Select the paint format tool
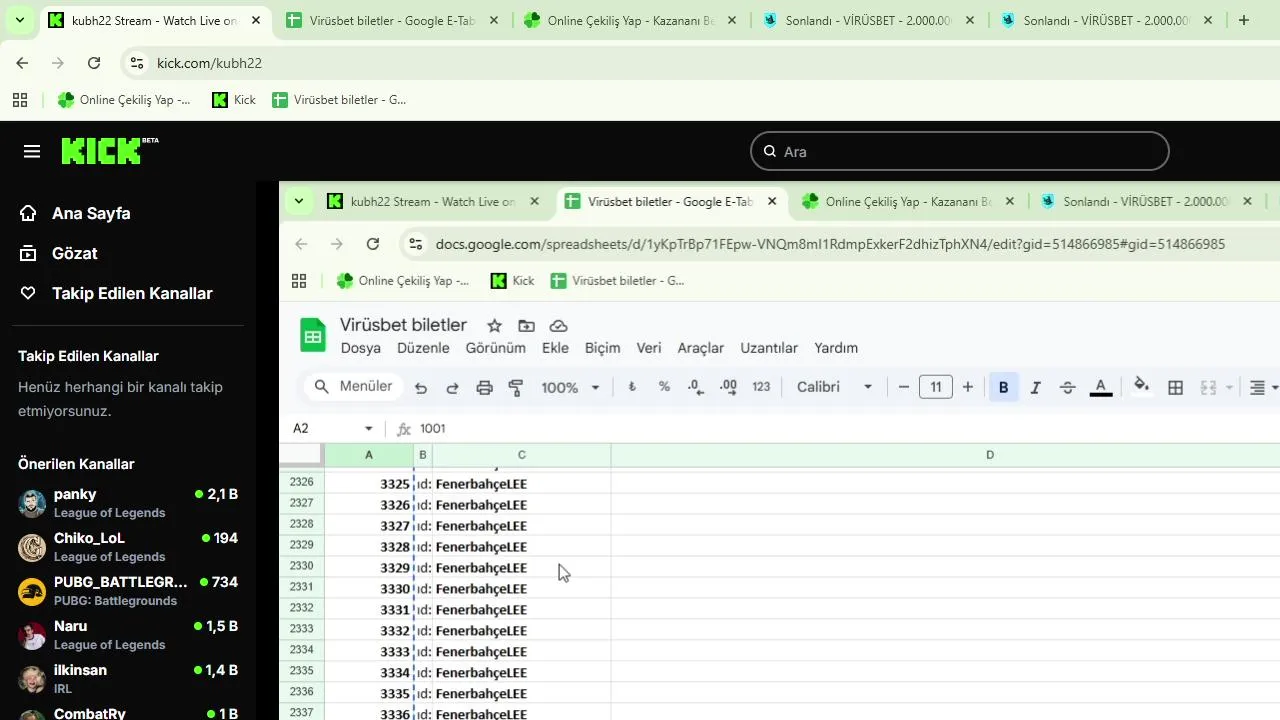 coord(516,387)
